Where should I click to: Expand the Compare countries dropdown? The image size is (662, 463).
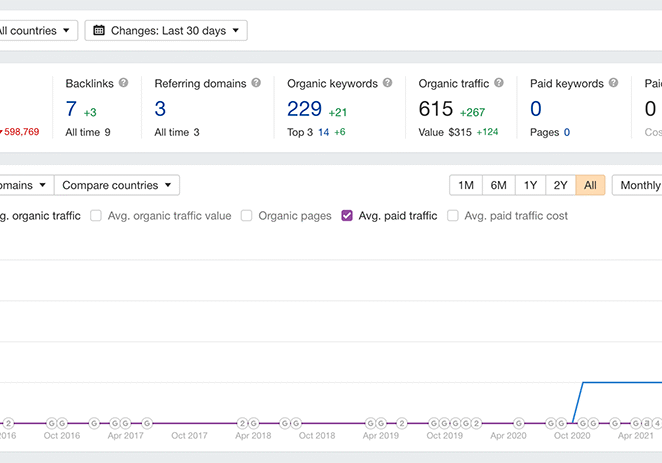pos(116,185)
